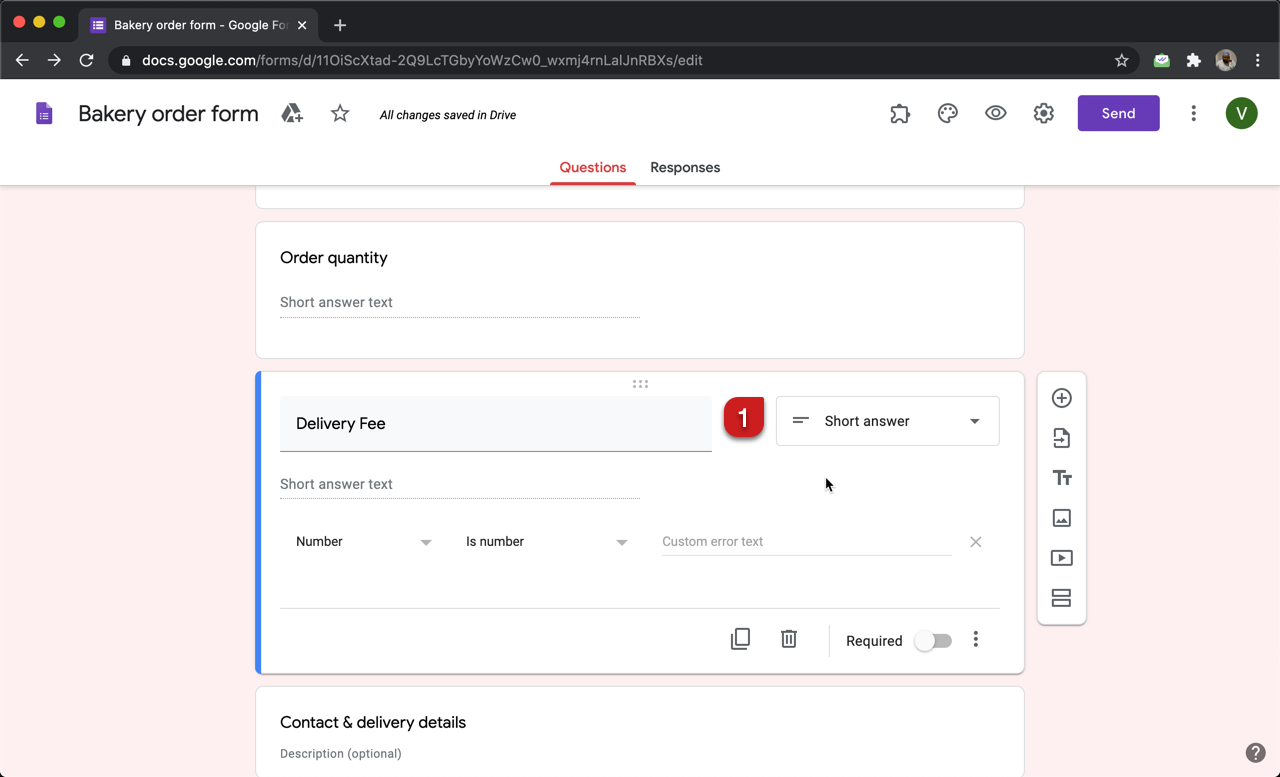
Task: Bookmark the page in the address bar
Action: pyautogui.click(x=1121, y=60)
